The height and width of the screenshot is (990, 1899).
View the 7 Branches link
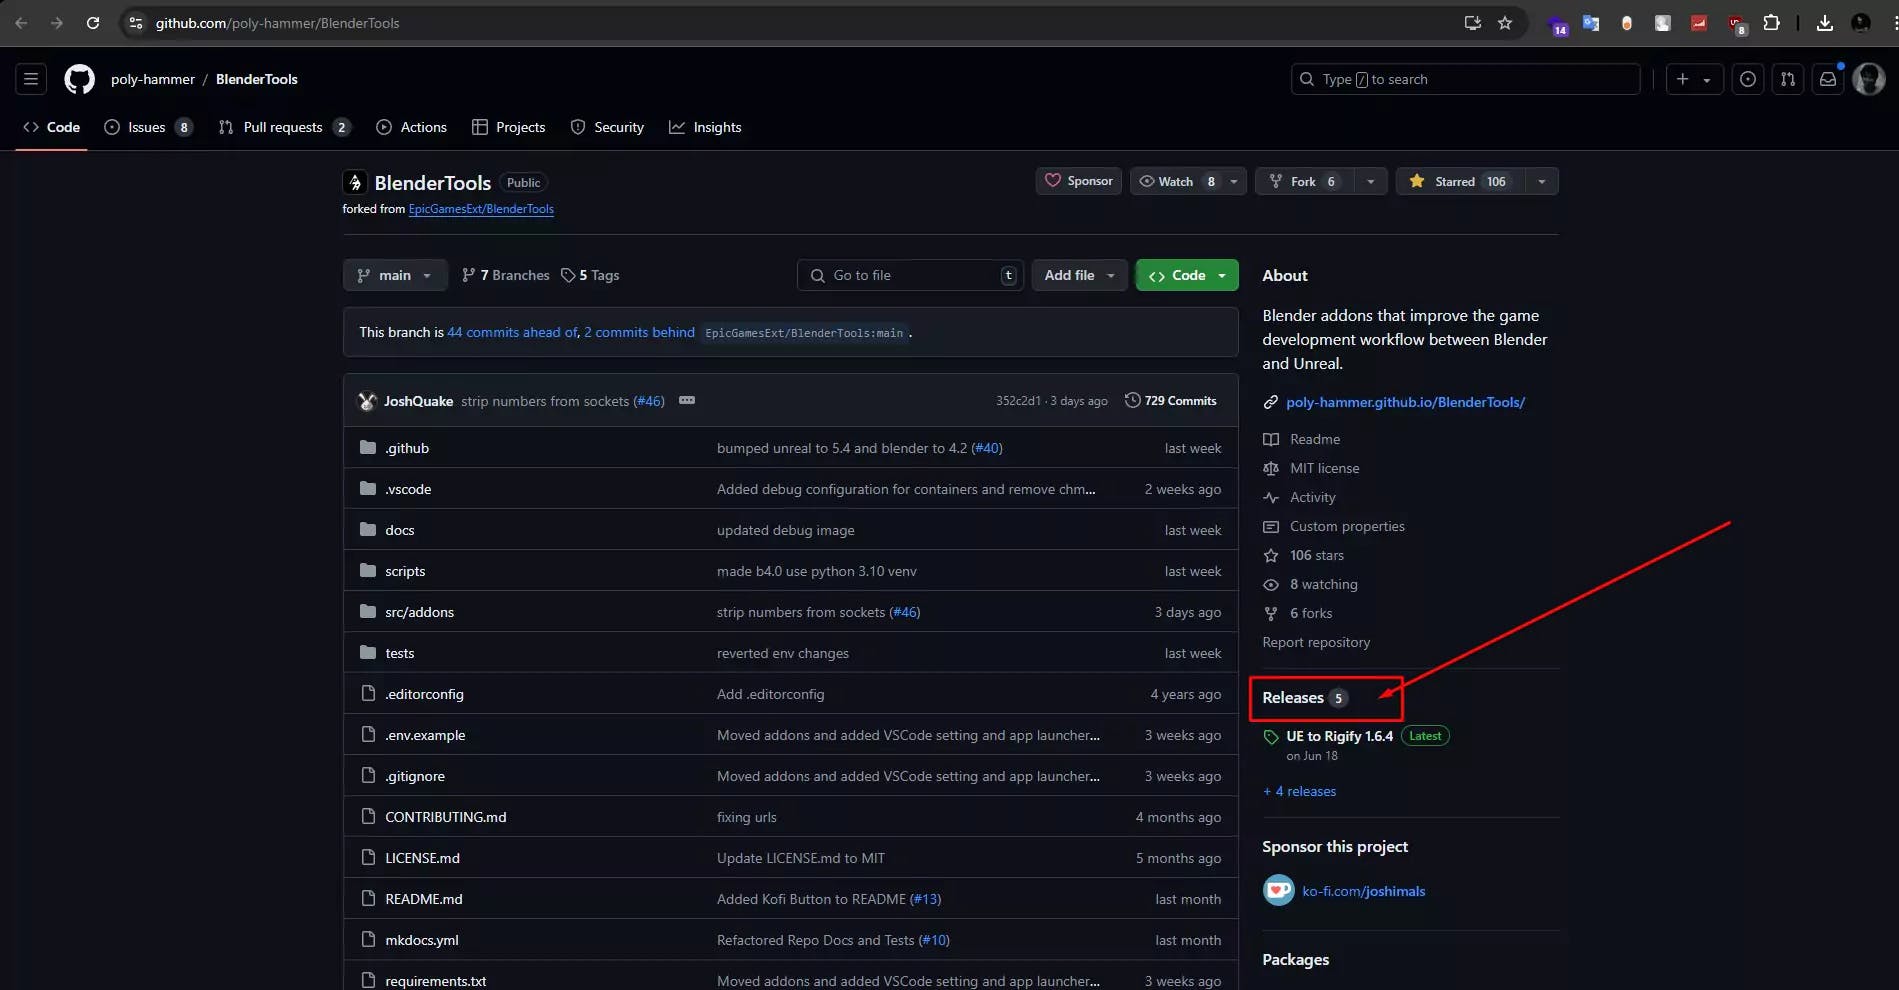click(505, 275)
